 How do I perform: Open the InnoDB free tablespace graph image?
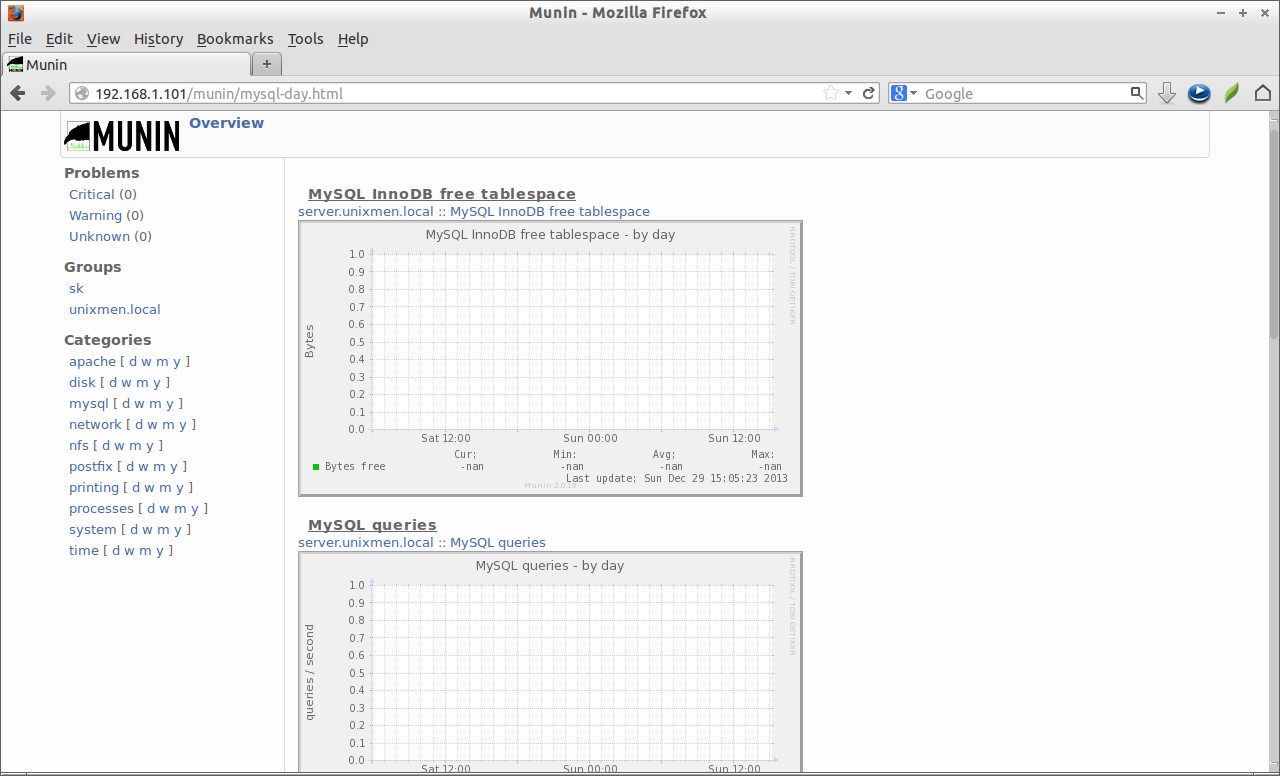pyautogui.click(x=550, y=358)
